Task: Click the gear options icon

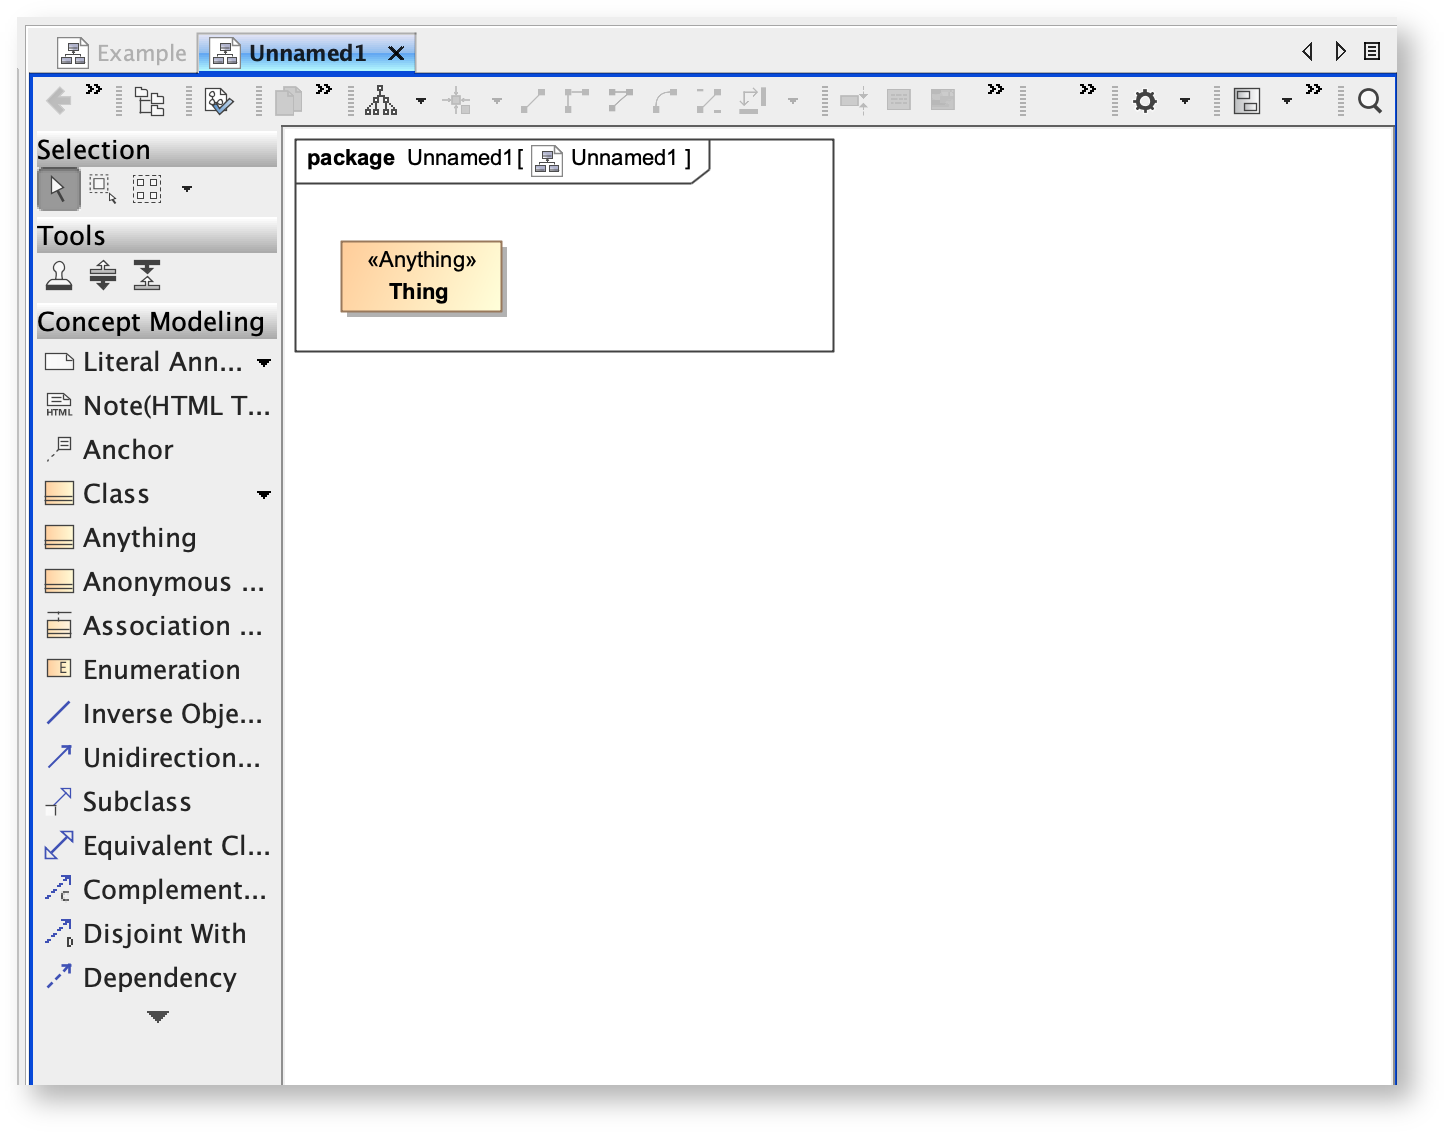Action: pyautogui.click(x=1145, y=101)
